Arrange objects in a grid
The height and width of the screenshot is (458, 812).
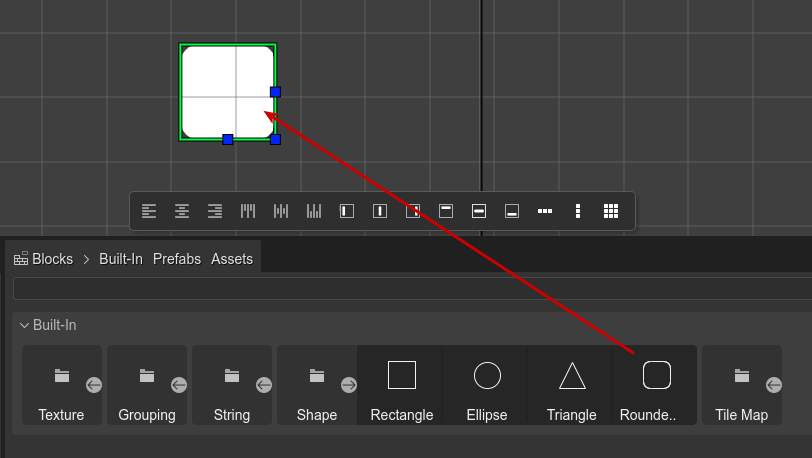(x=611, y=211)
